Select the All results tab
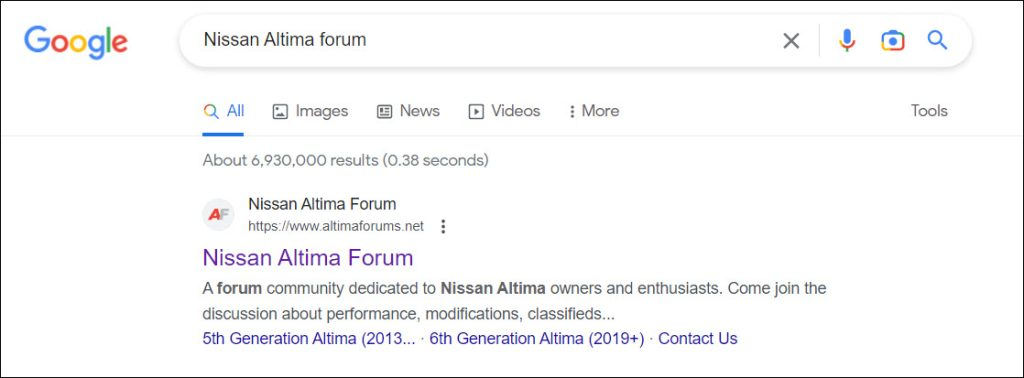Viewport: 1024px width, 378px height. (223, 111)
